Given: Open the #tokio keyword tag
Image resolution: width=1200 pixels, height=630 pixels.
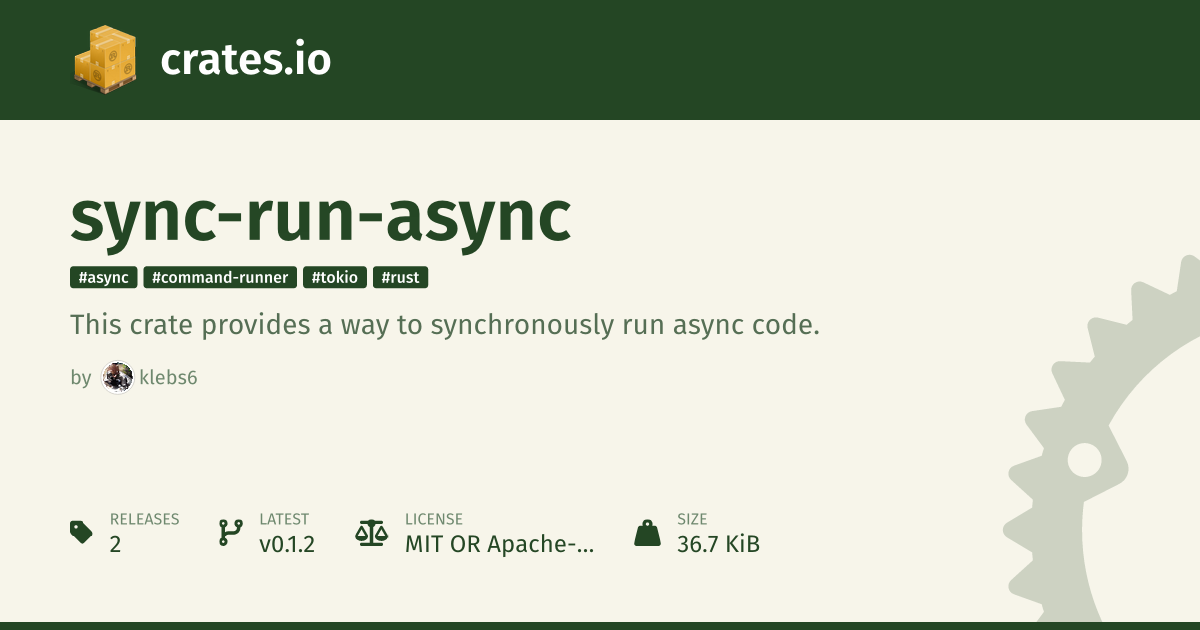Looking at the screenshot, I should tap(335, 278).
